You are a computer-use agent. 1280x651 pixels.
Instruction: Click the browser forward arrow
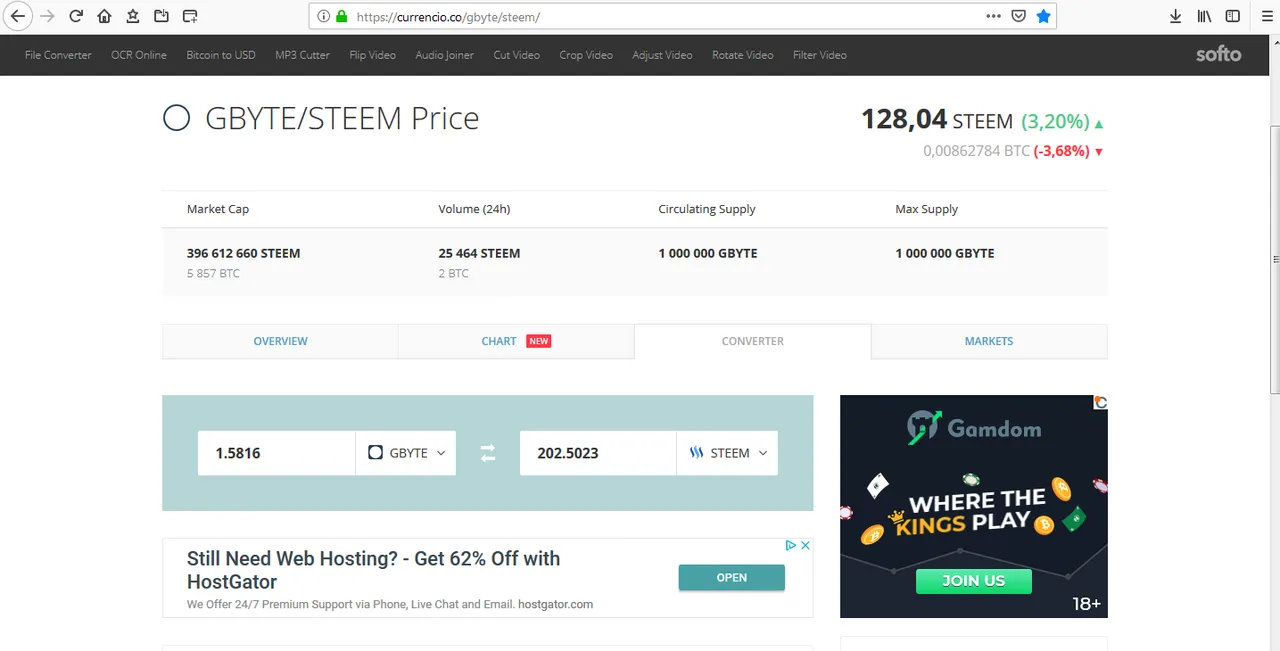point(47,16)
